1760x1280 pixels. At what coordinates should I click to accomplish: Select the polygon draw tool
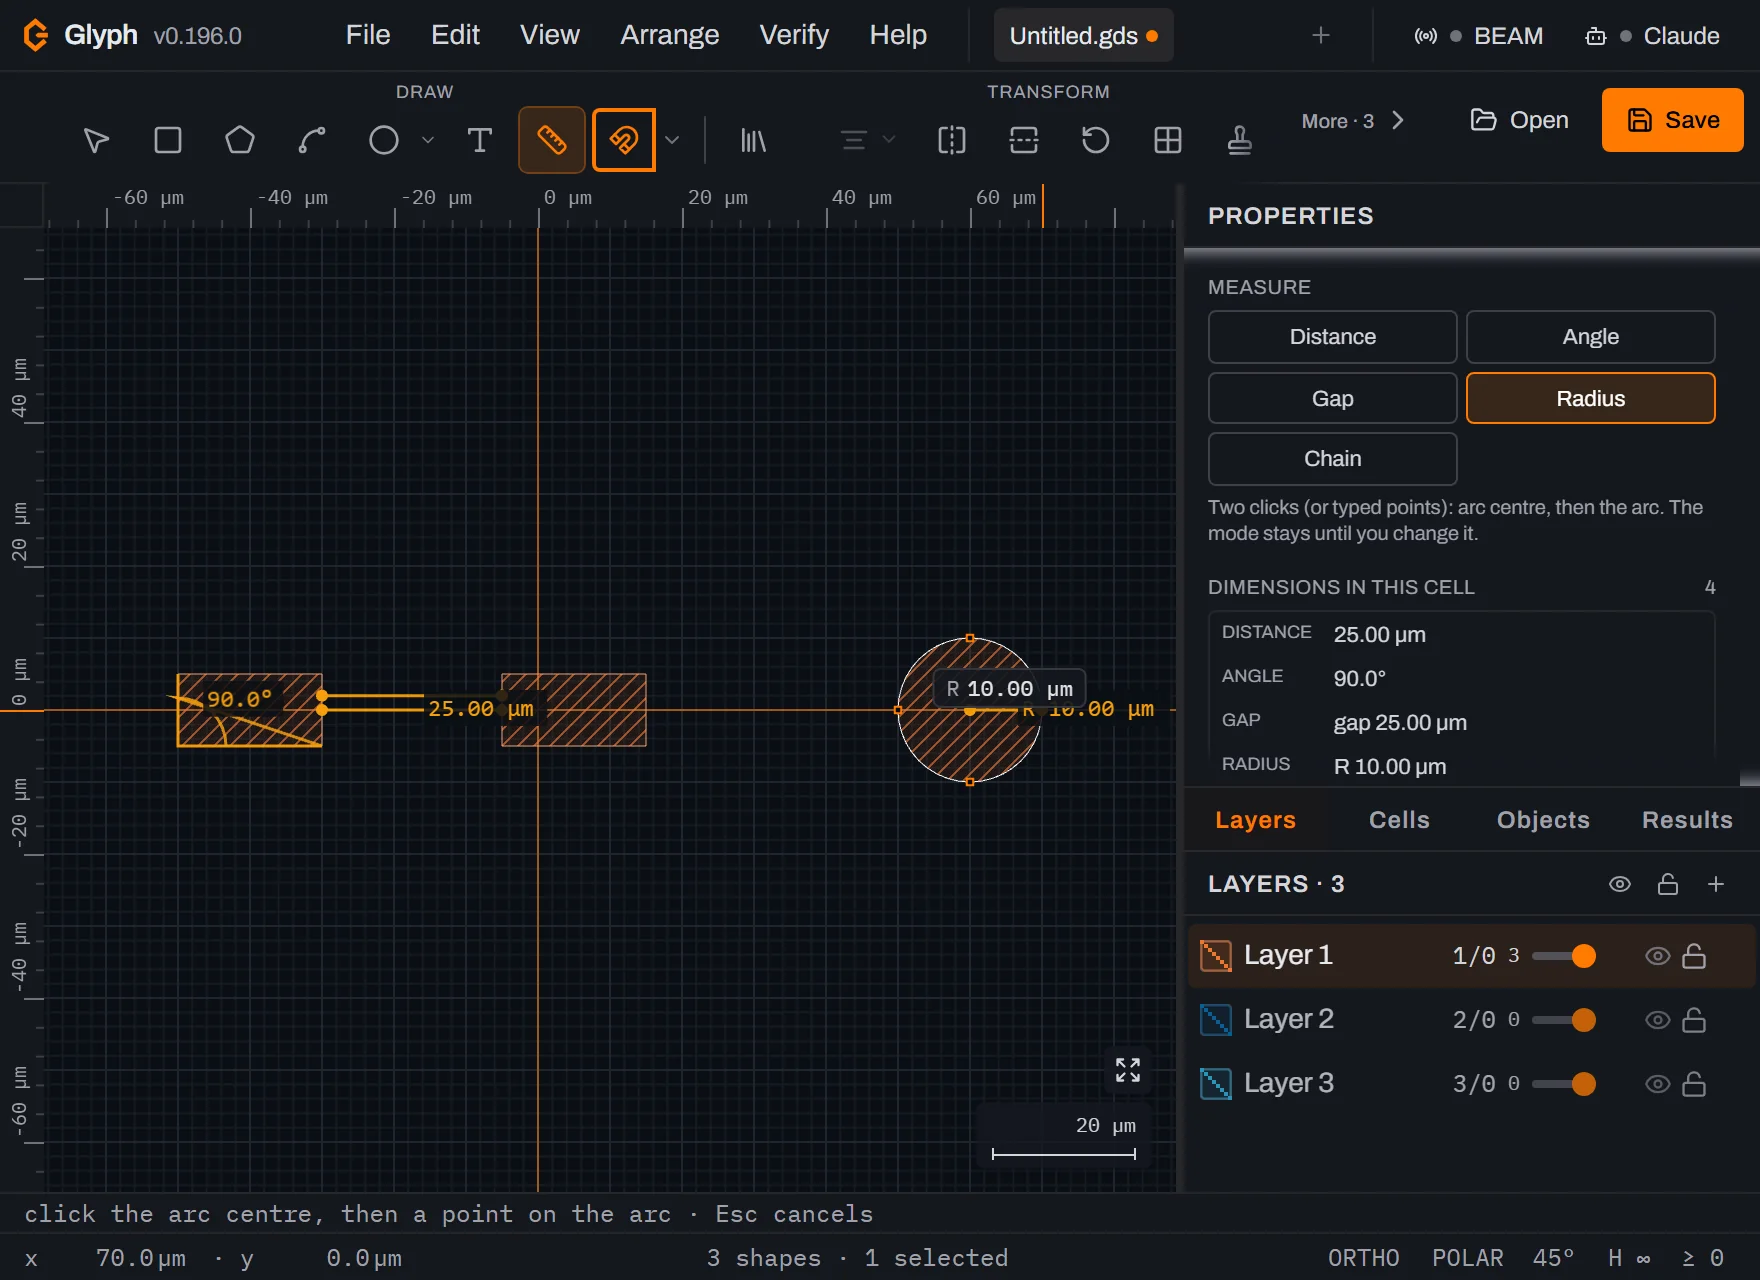click(240, 140)
